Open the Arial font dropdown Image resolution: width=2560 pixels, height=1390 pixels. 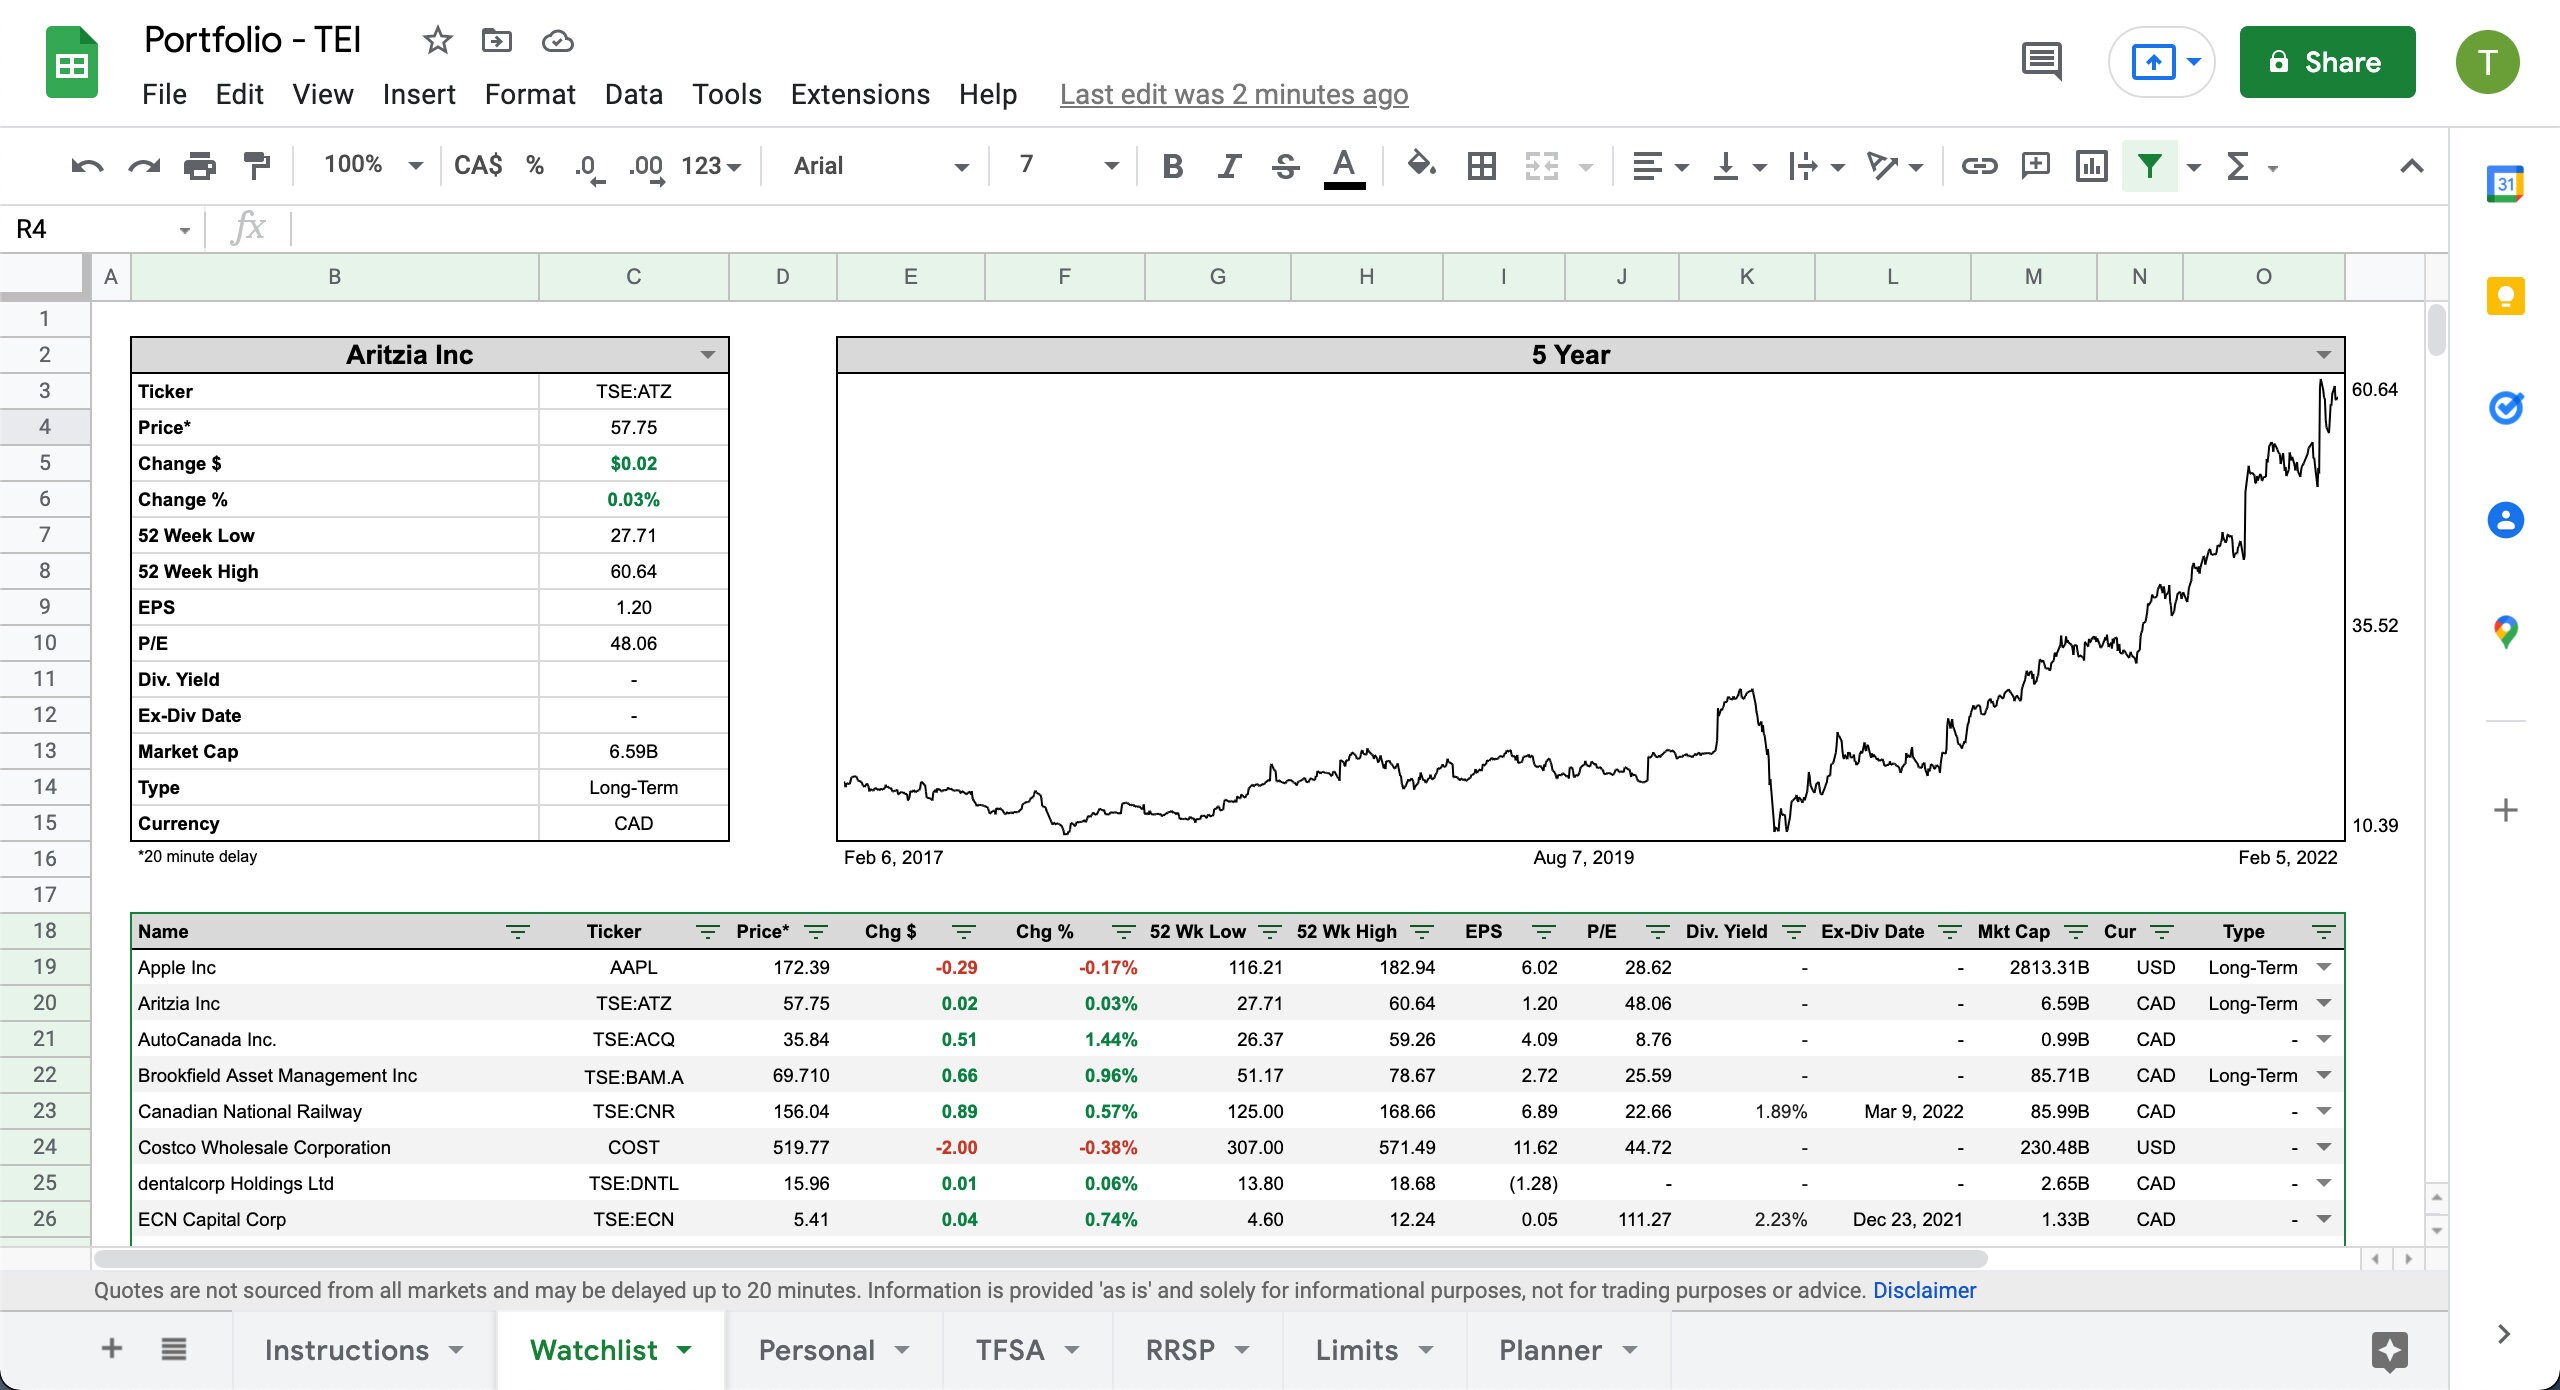click(x=880, y=166)
